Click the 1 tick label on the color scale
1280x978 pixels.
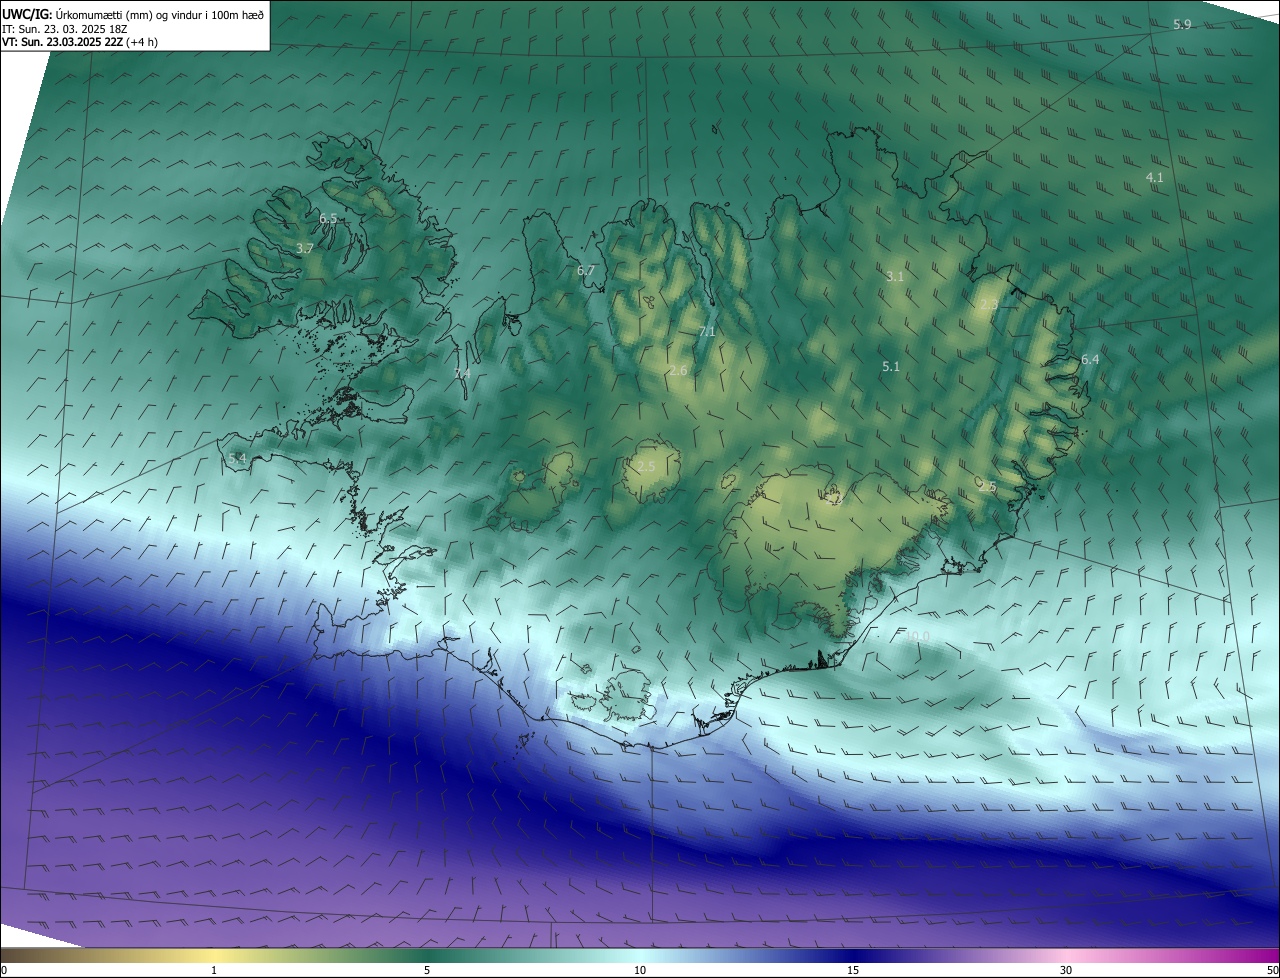(x=214, y=970)
